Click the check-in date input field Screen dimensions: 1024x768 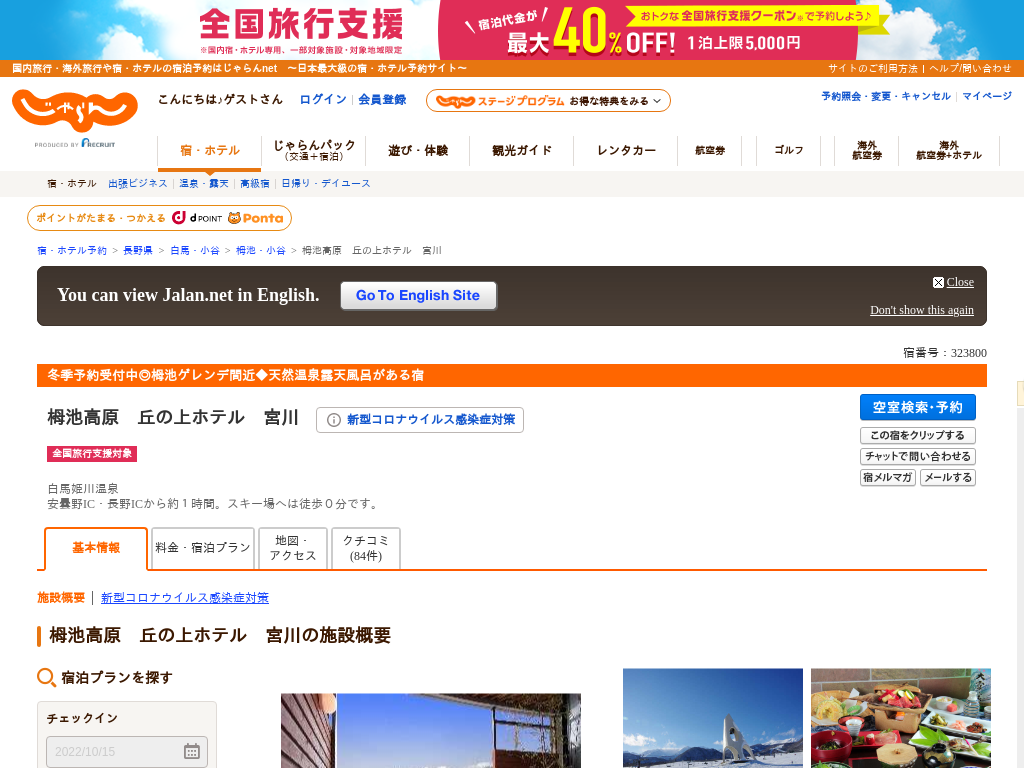tap(127, 752)
